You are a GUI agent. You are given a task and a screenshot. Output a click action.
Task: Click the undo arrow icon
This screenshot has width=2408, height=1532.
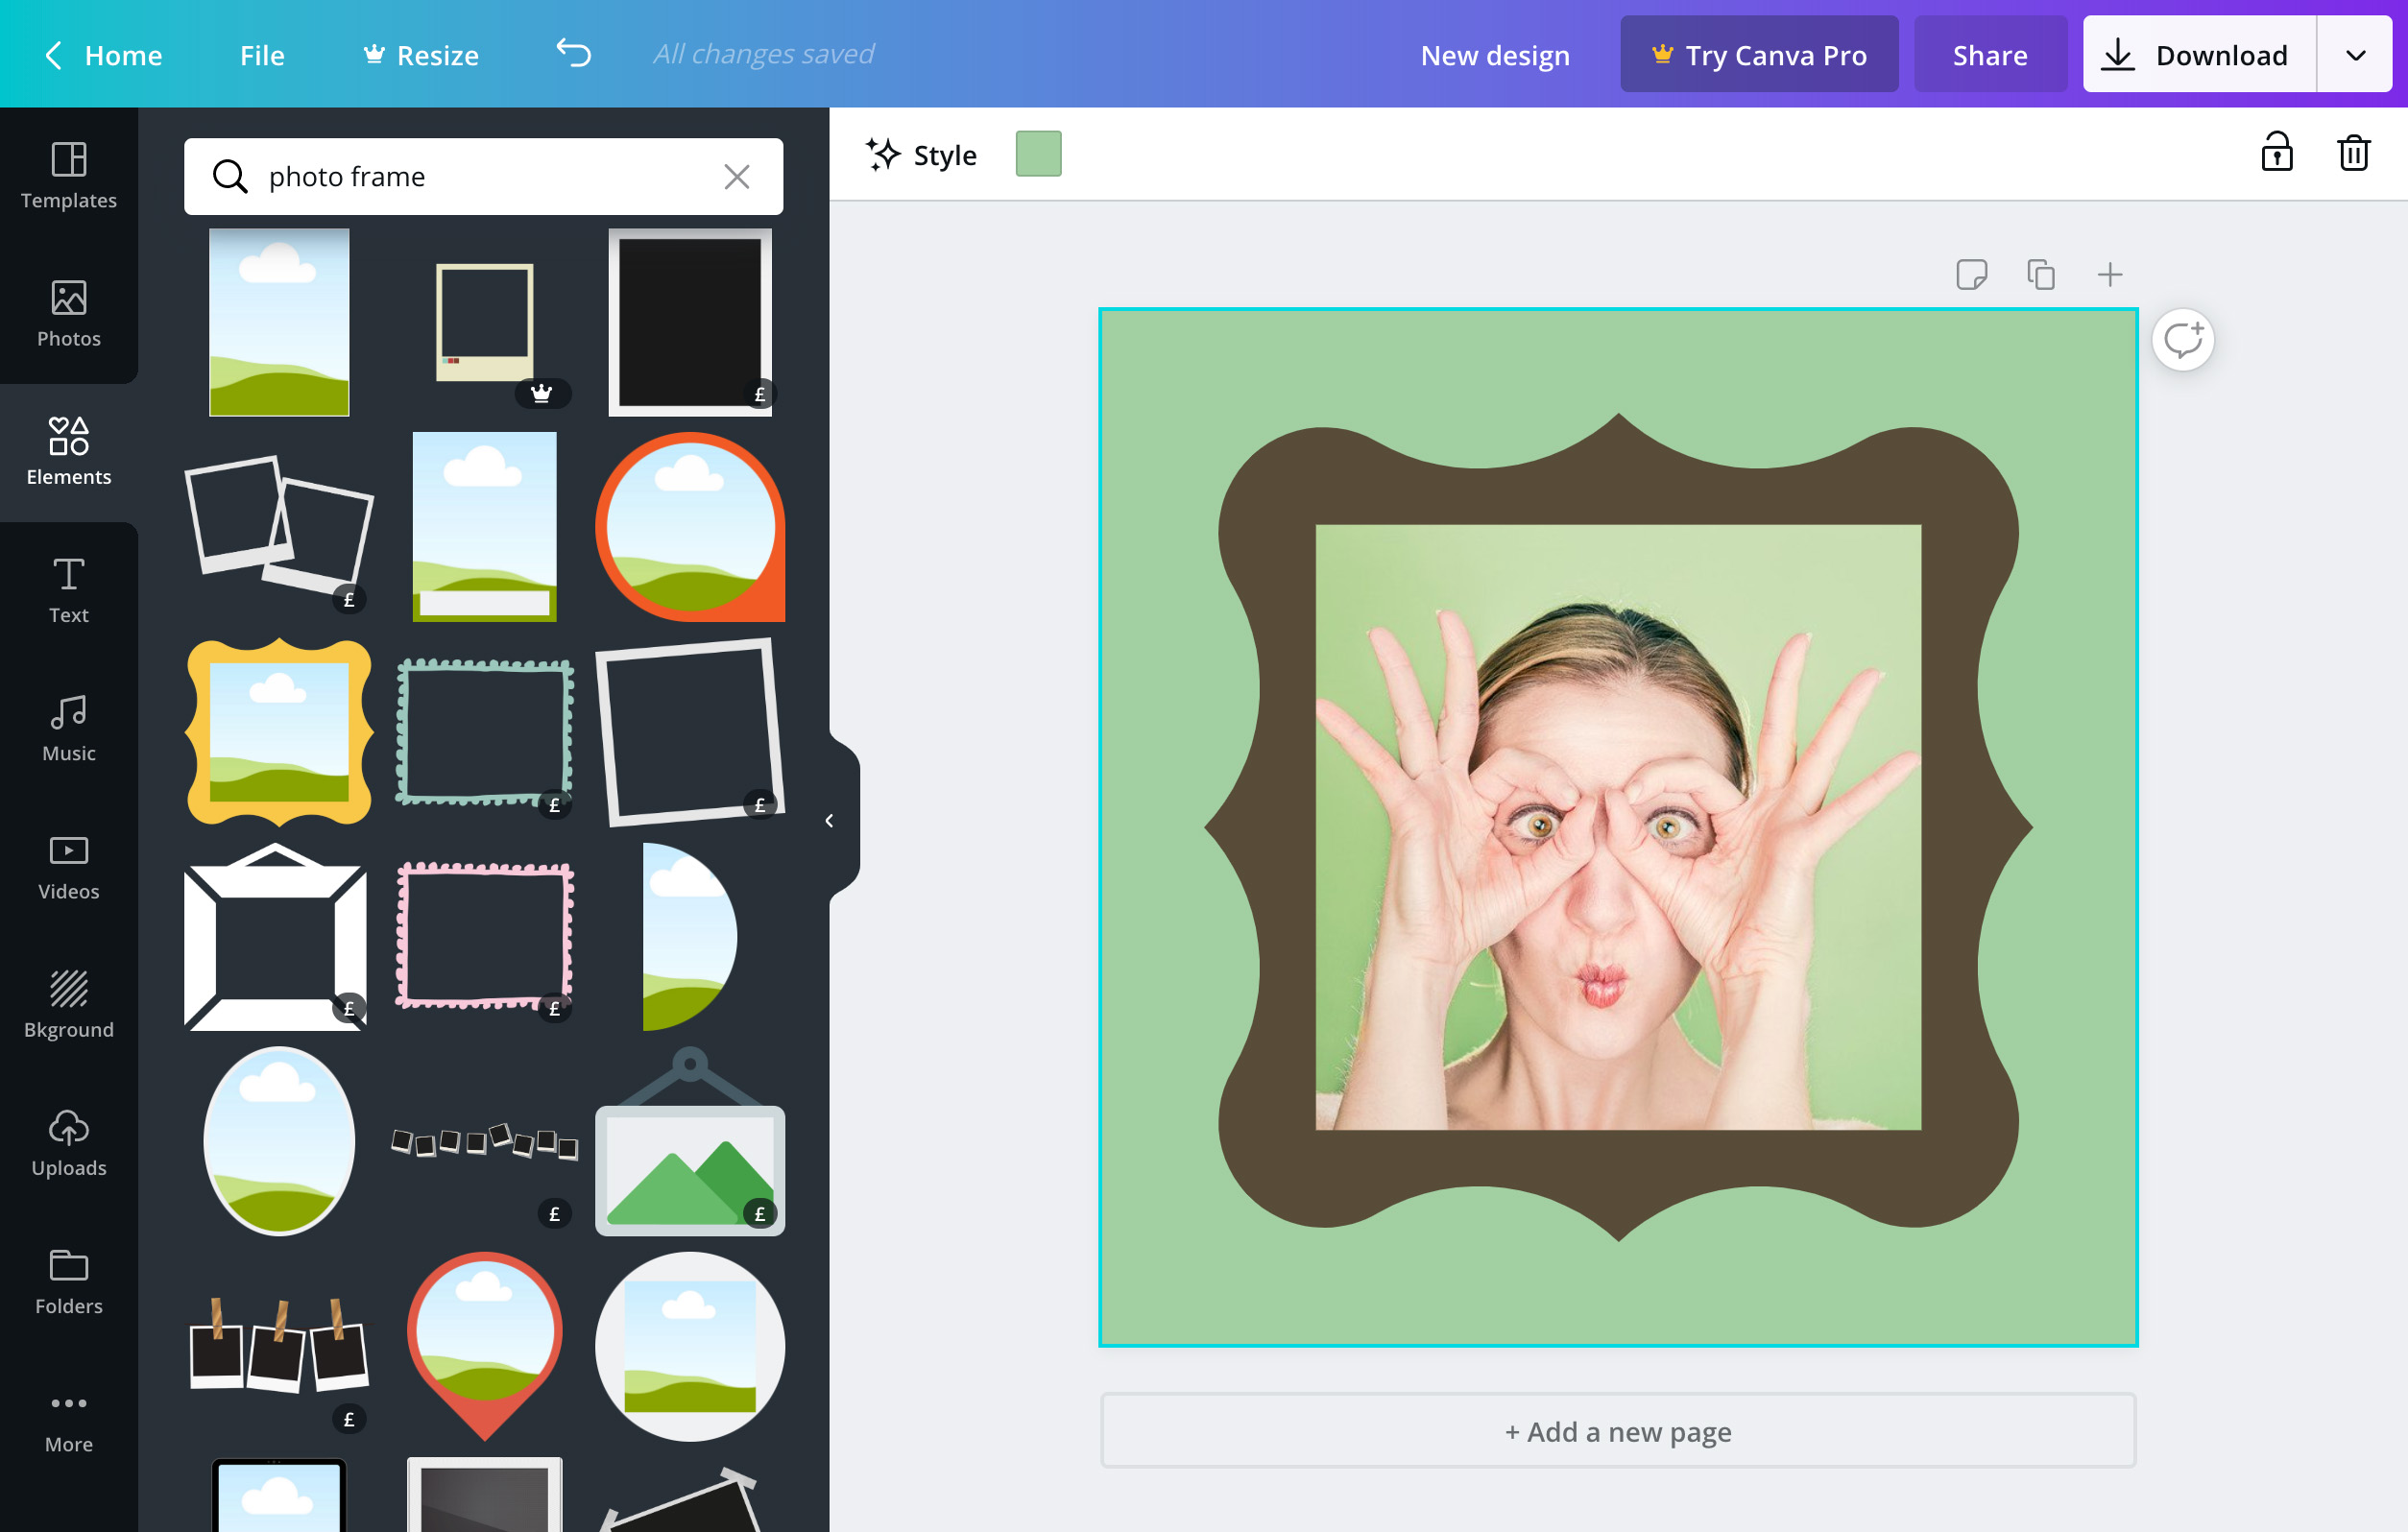[572, 53]
